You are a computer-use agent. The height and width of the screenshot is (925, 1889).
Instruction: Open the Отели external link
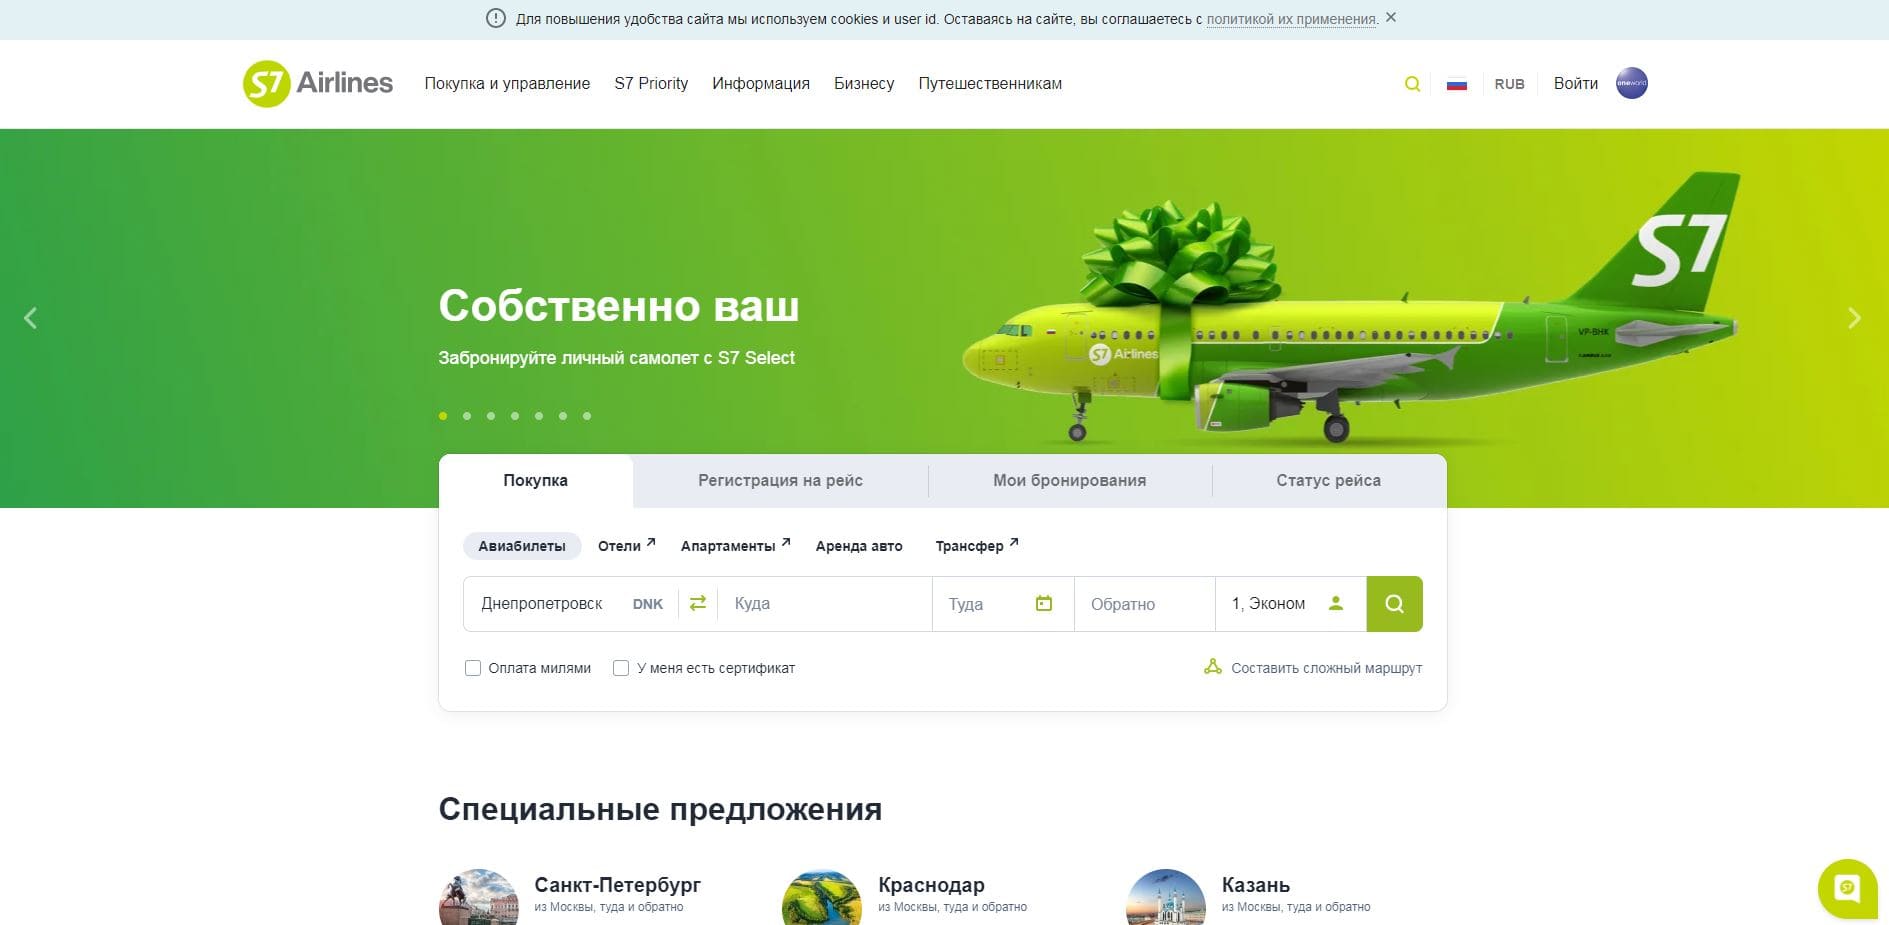[626, 546]
